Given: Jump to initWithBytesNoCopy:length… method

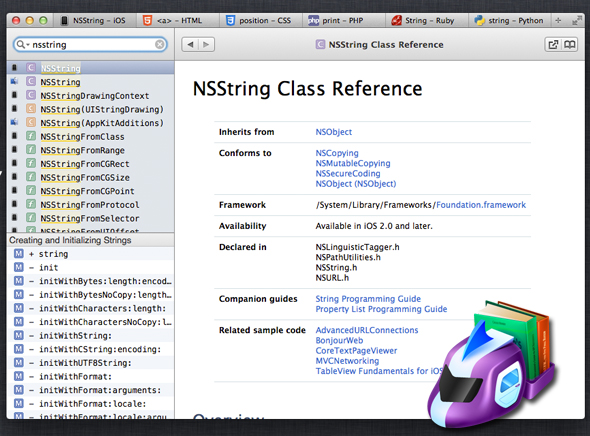Looking at the screenshot, I should [90, 295].
